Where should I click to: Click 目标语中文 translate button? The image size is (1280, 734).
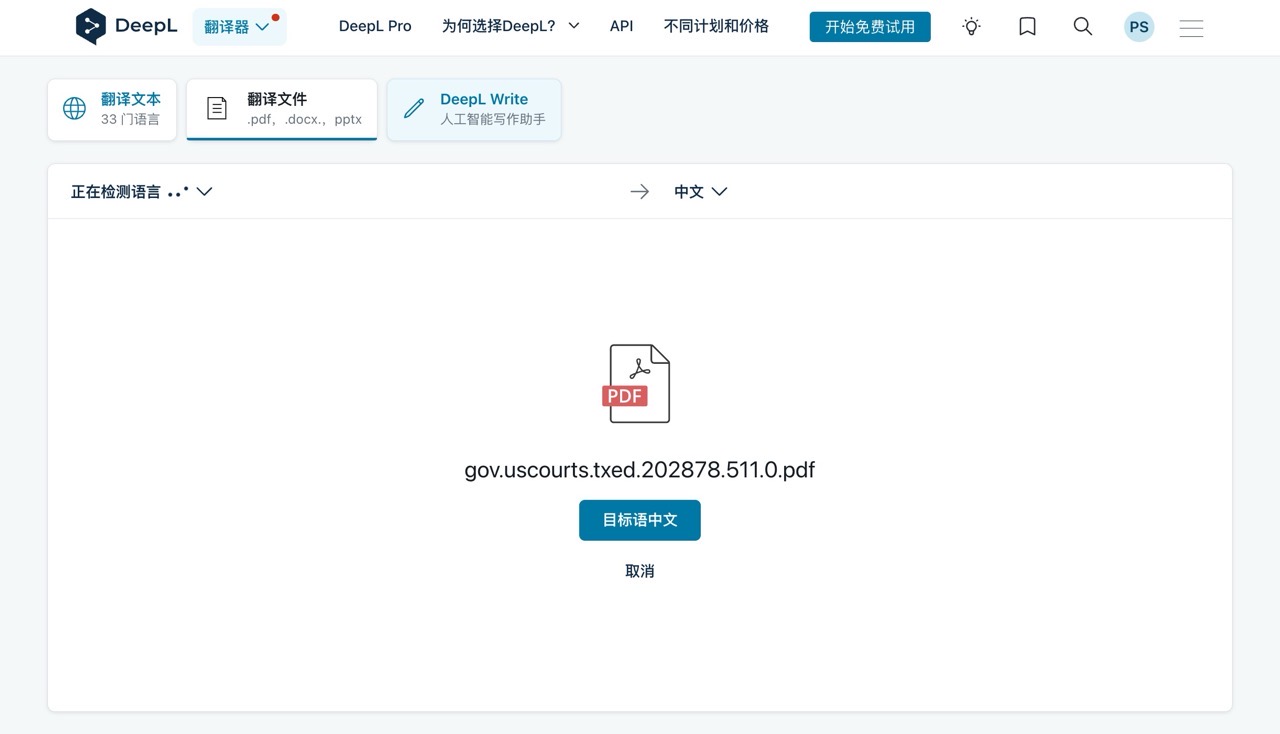(x=640, y=520)
